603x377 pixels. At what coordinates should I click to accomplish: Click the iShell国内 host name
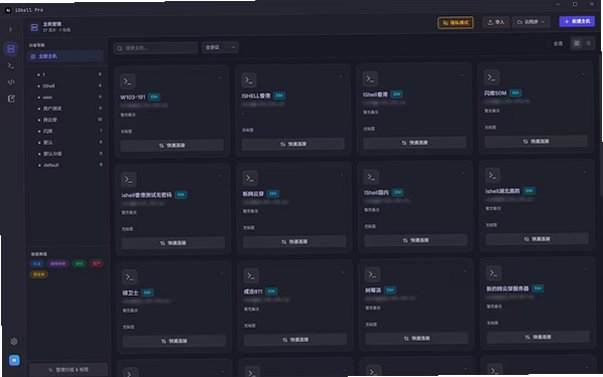(x=376, y=192)
